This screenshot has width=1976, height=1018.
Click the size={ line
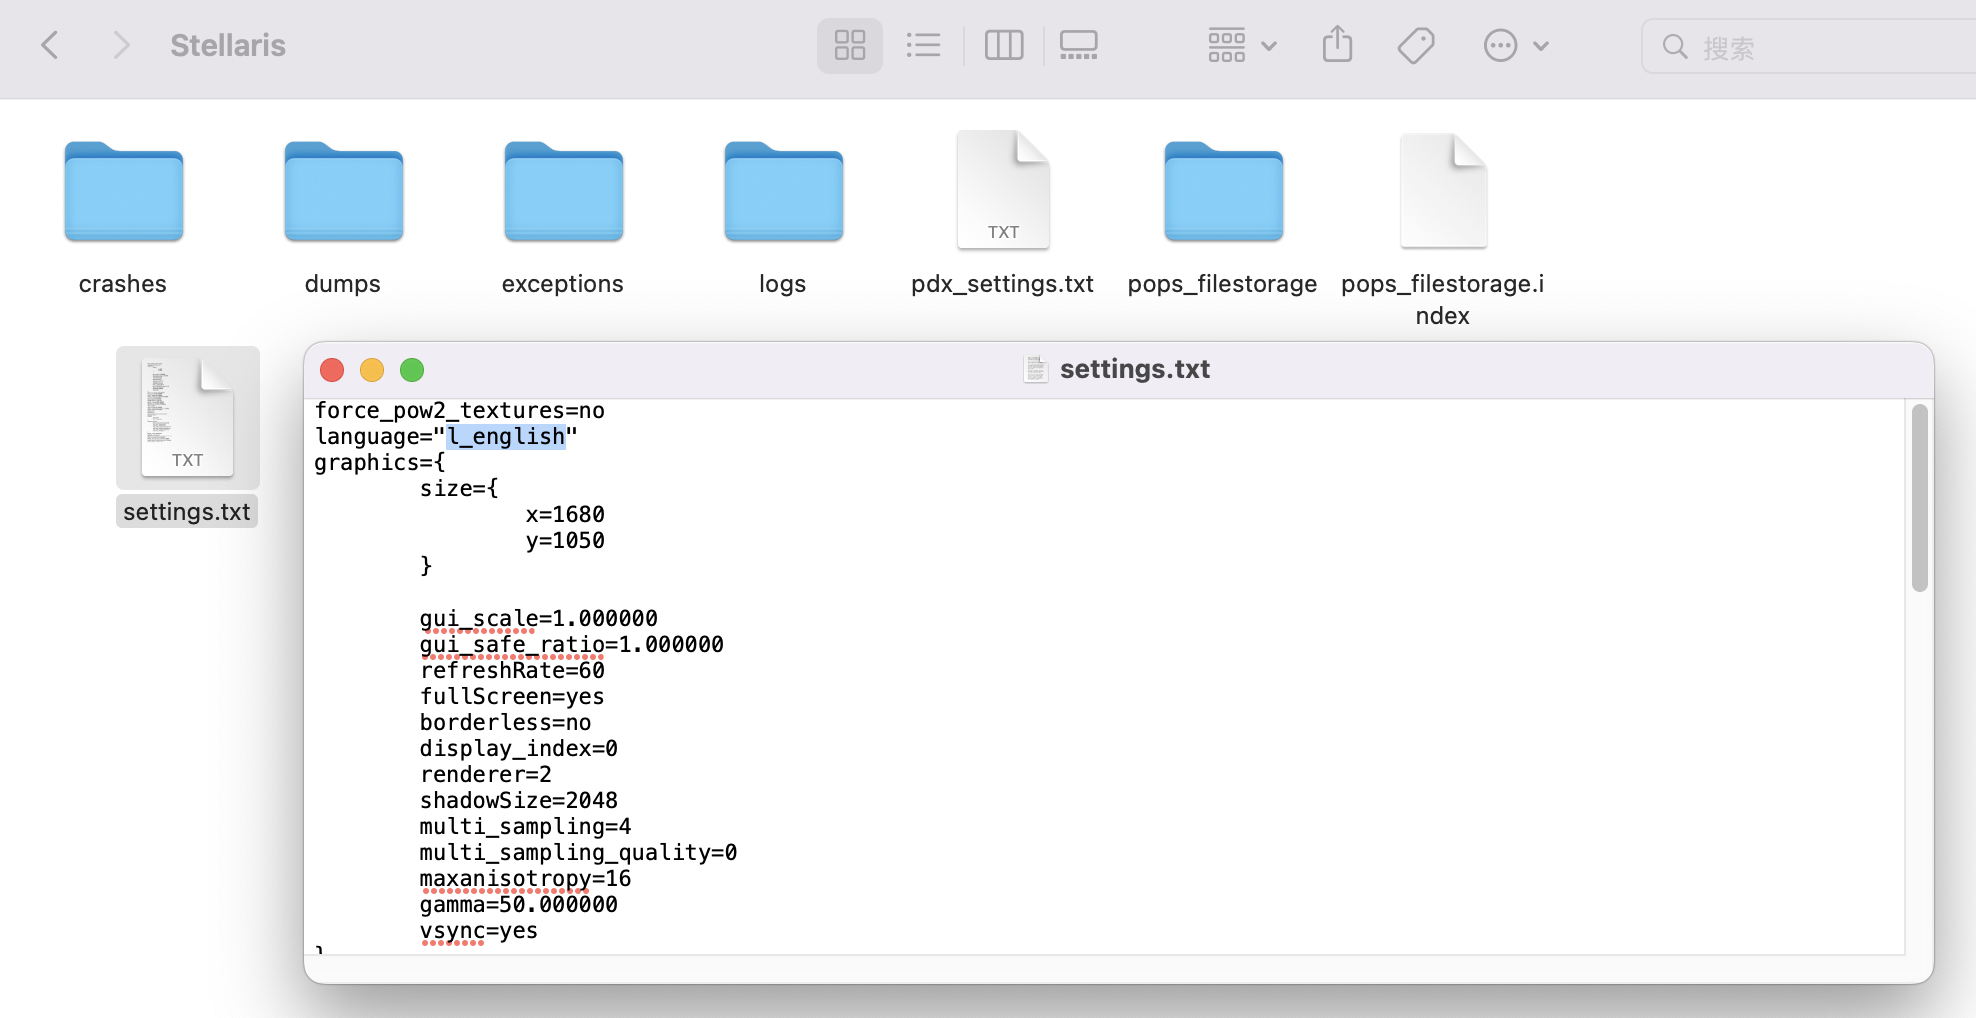click(x=459, y=489)
